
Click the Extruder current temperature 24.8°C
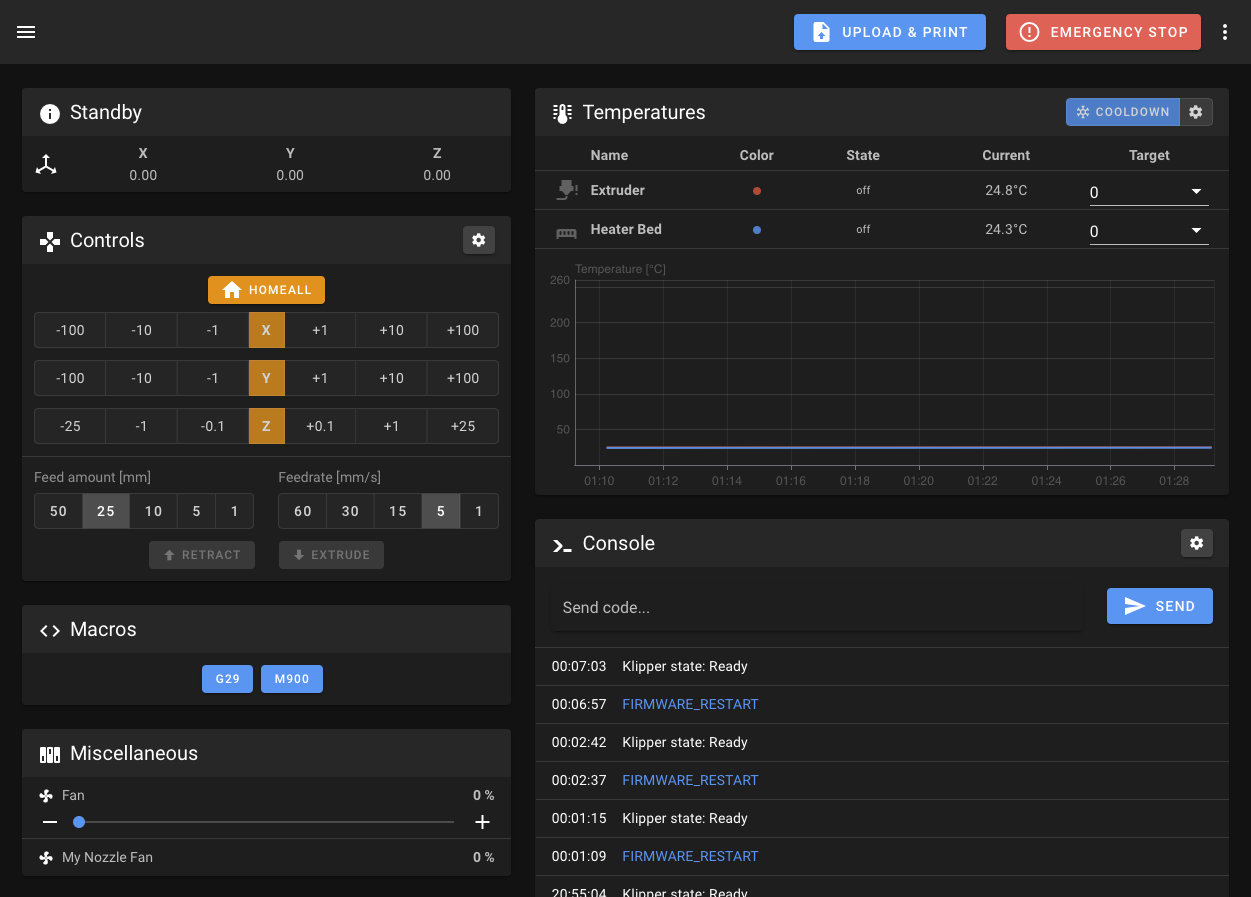pos(1006,190)
